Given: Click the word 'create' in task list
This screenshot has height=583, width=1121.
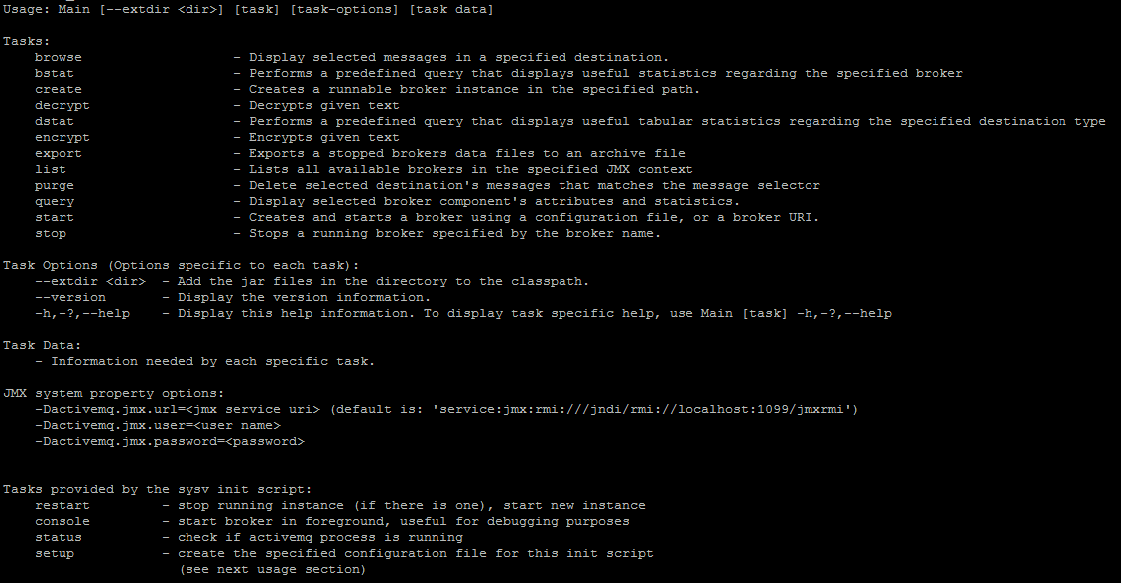Looking at the screenshot, I should [x=58, y=89].
